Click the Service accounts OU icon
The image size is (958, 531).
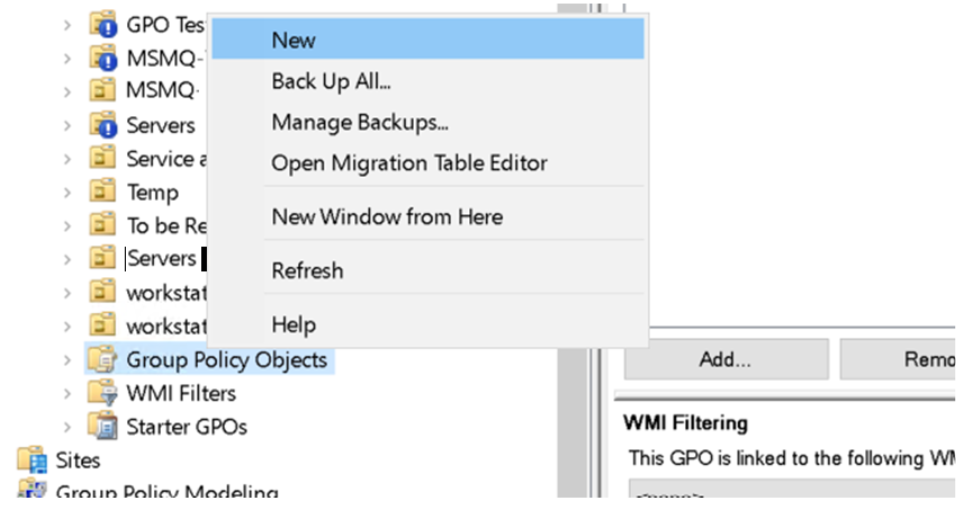102,158
